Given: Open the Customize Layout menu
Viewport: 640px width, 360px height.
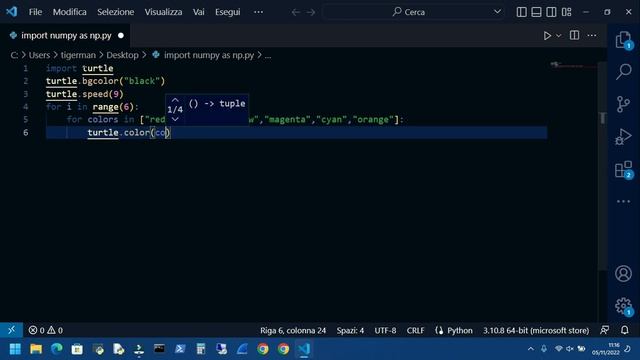Looking at the screenshot, I should pos(567,12).
